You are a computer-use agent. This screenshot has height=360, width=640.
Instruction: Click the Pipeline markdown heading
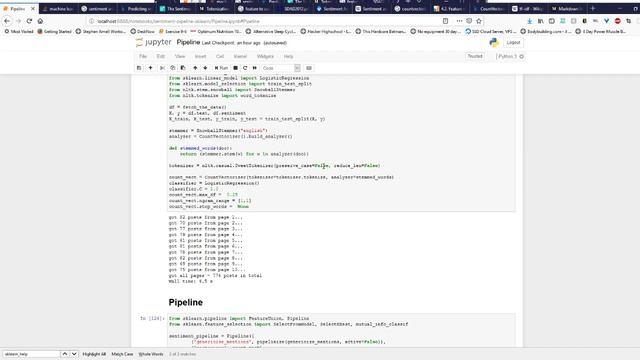pos(186,302)
